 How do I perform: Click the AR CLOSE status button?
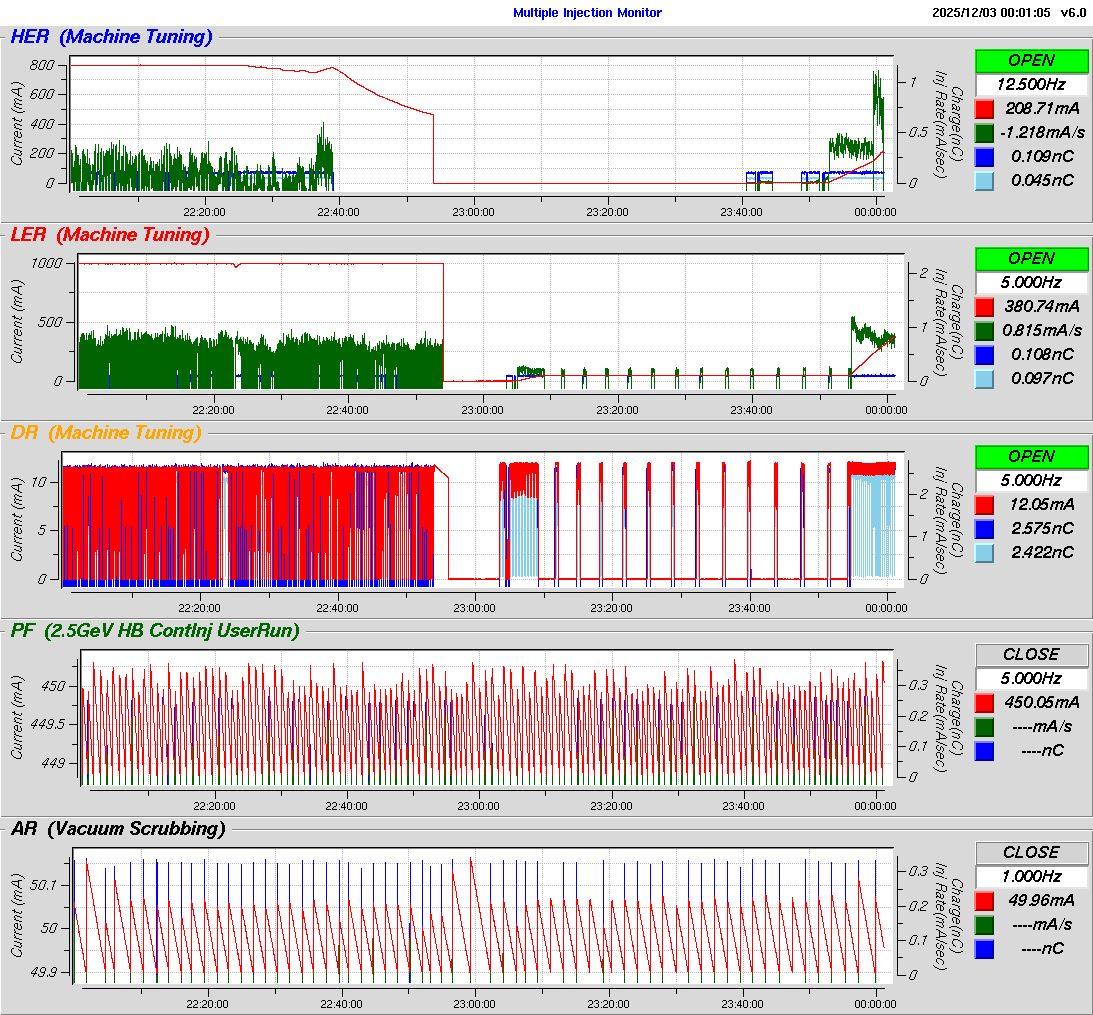pos(1031,852)
